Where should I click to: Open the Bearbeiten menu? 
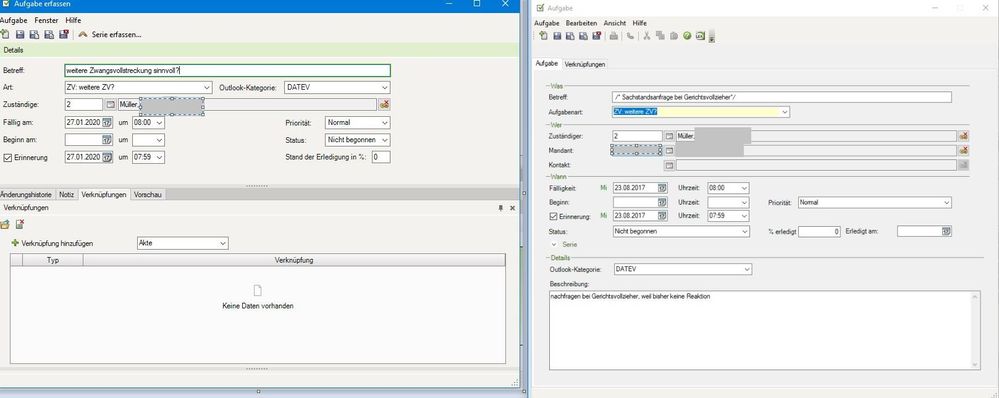click(581, 23)
